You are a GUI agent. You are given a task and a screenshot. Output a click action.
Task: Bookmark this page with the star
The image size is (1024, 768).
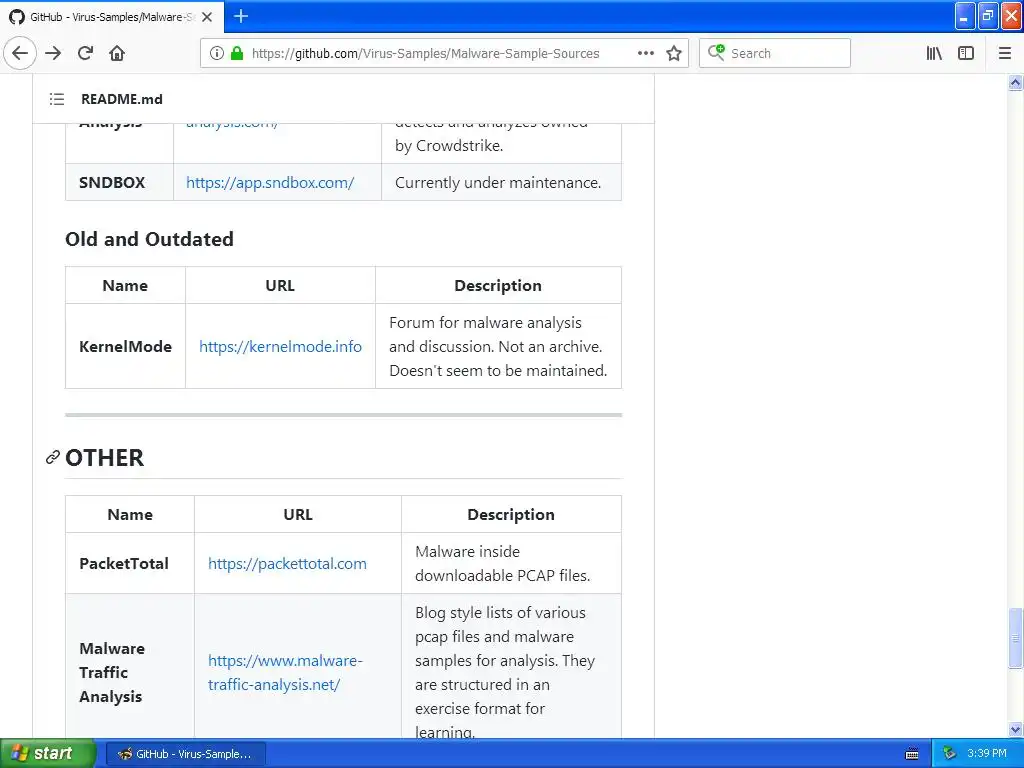674,53
